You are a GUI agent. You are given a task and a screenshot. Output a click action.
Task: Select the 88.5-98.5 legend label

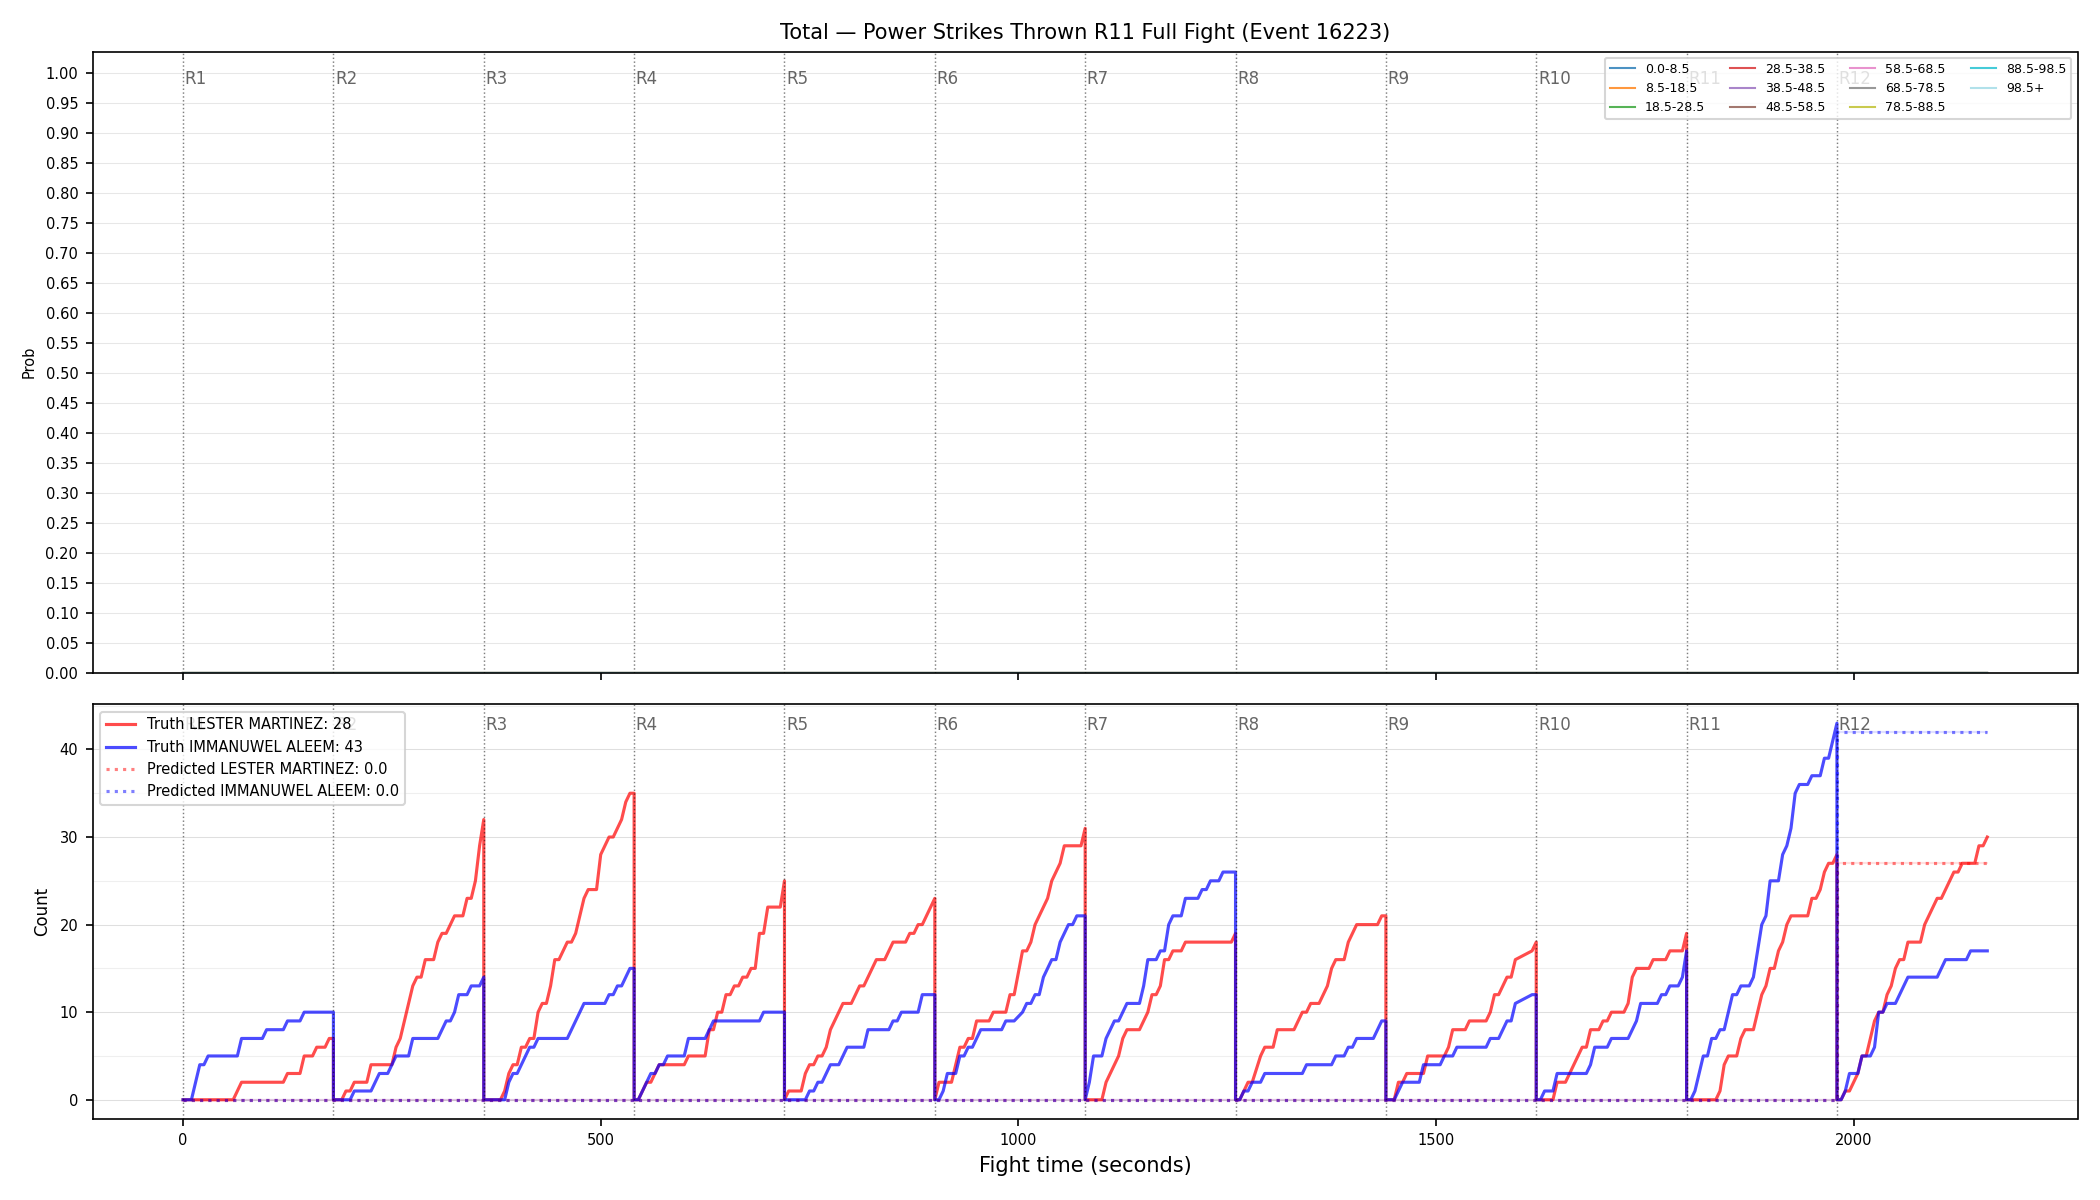(x=2036, y=69)
